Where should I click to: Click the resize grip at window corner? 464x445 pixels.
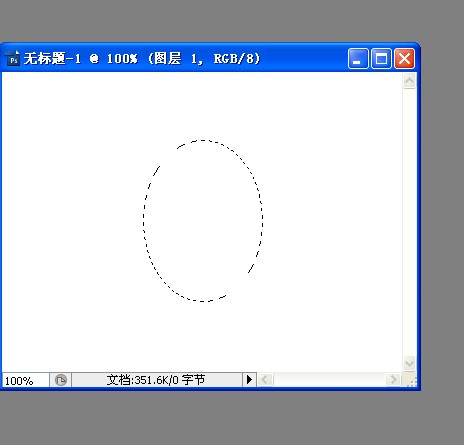click(411, 381)
